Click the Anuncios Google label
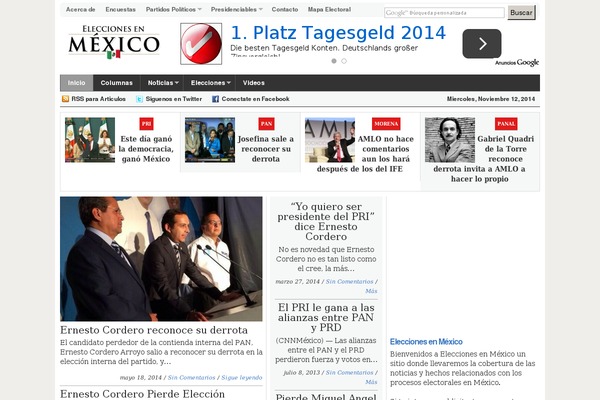Image resolution: width=600 pixels, height=400 pixels. (x=517, y=63)
